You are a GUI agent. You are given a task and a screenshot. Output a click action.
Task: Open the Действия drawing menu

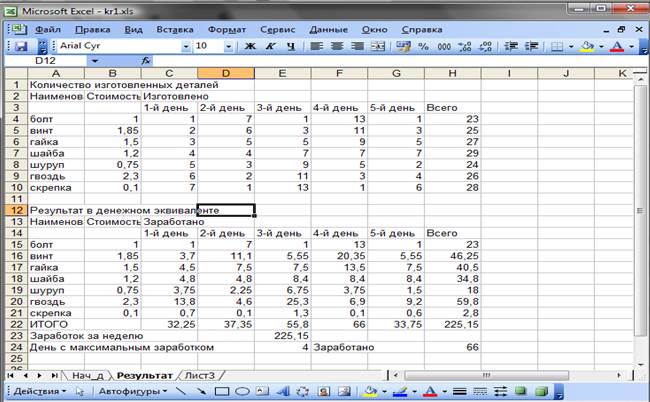40,391
